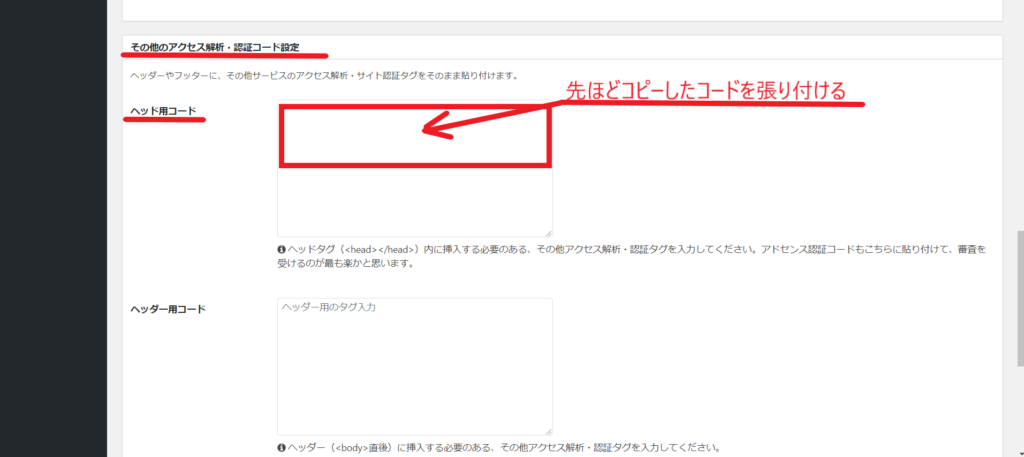
Task: Click resize handle of ヘッド用コード textarea
Action: pyautogui.click(x=549, y=233)
